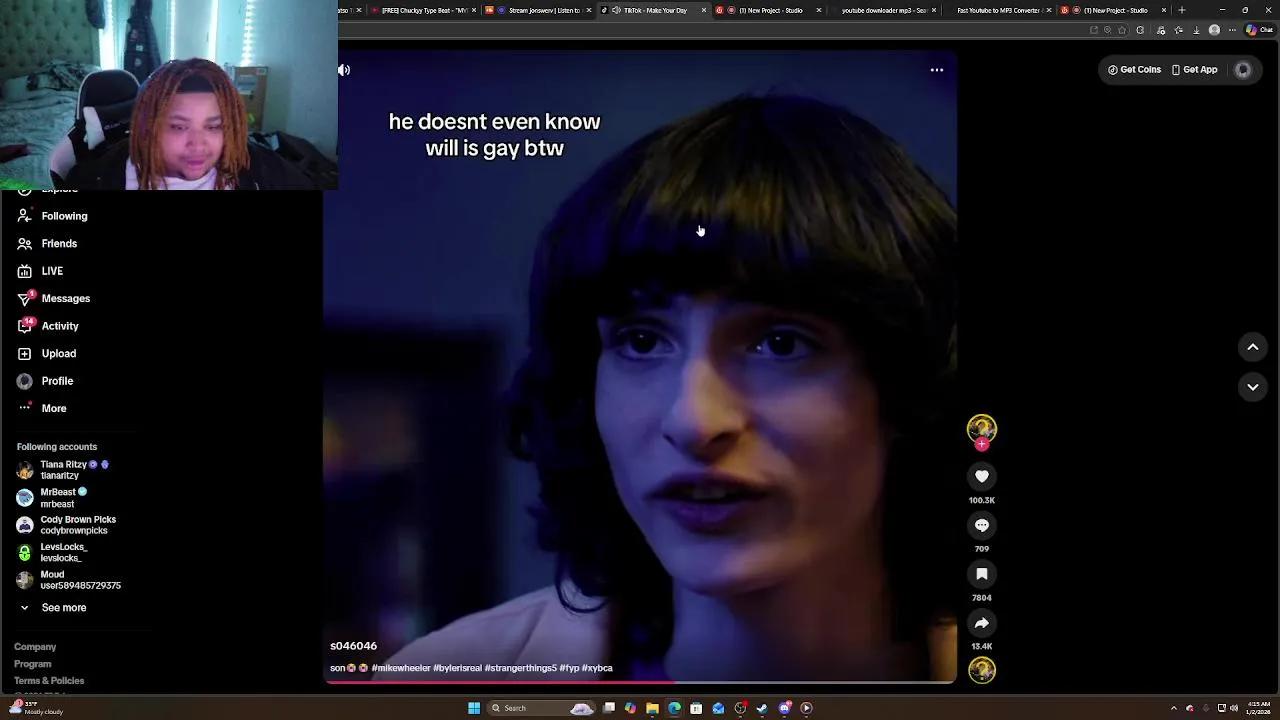Show hidden system tray icons chevron

[1174, 708]
